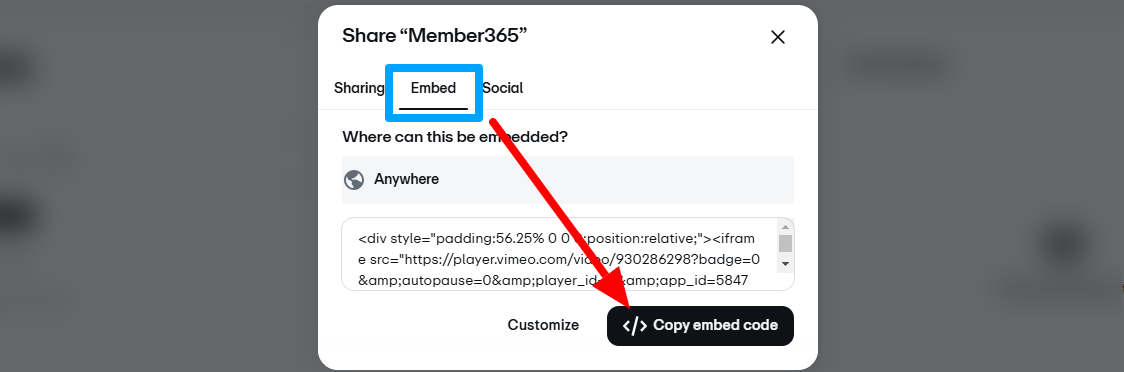Copy embed code with the black button
Image resolution: width=1124 pixels, height=372 pixels.
700,326
